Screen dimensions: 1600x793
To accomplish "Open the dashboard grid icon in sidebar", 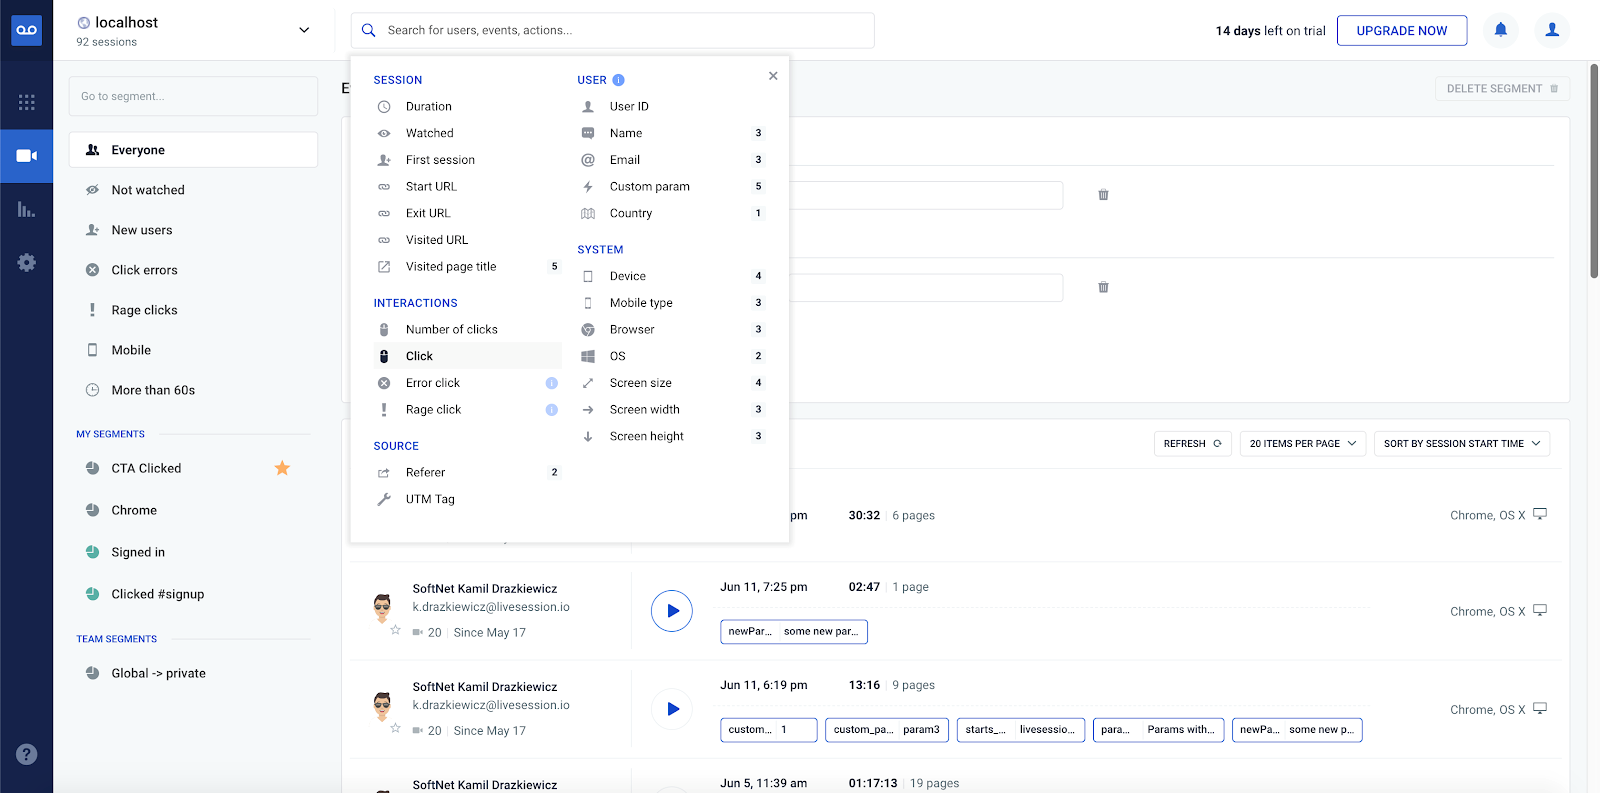I will [x=26, y=102].
